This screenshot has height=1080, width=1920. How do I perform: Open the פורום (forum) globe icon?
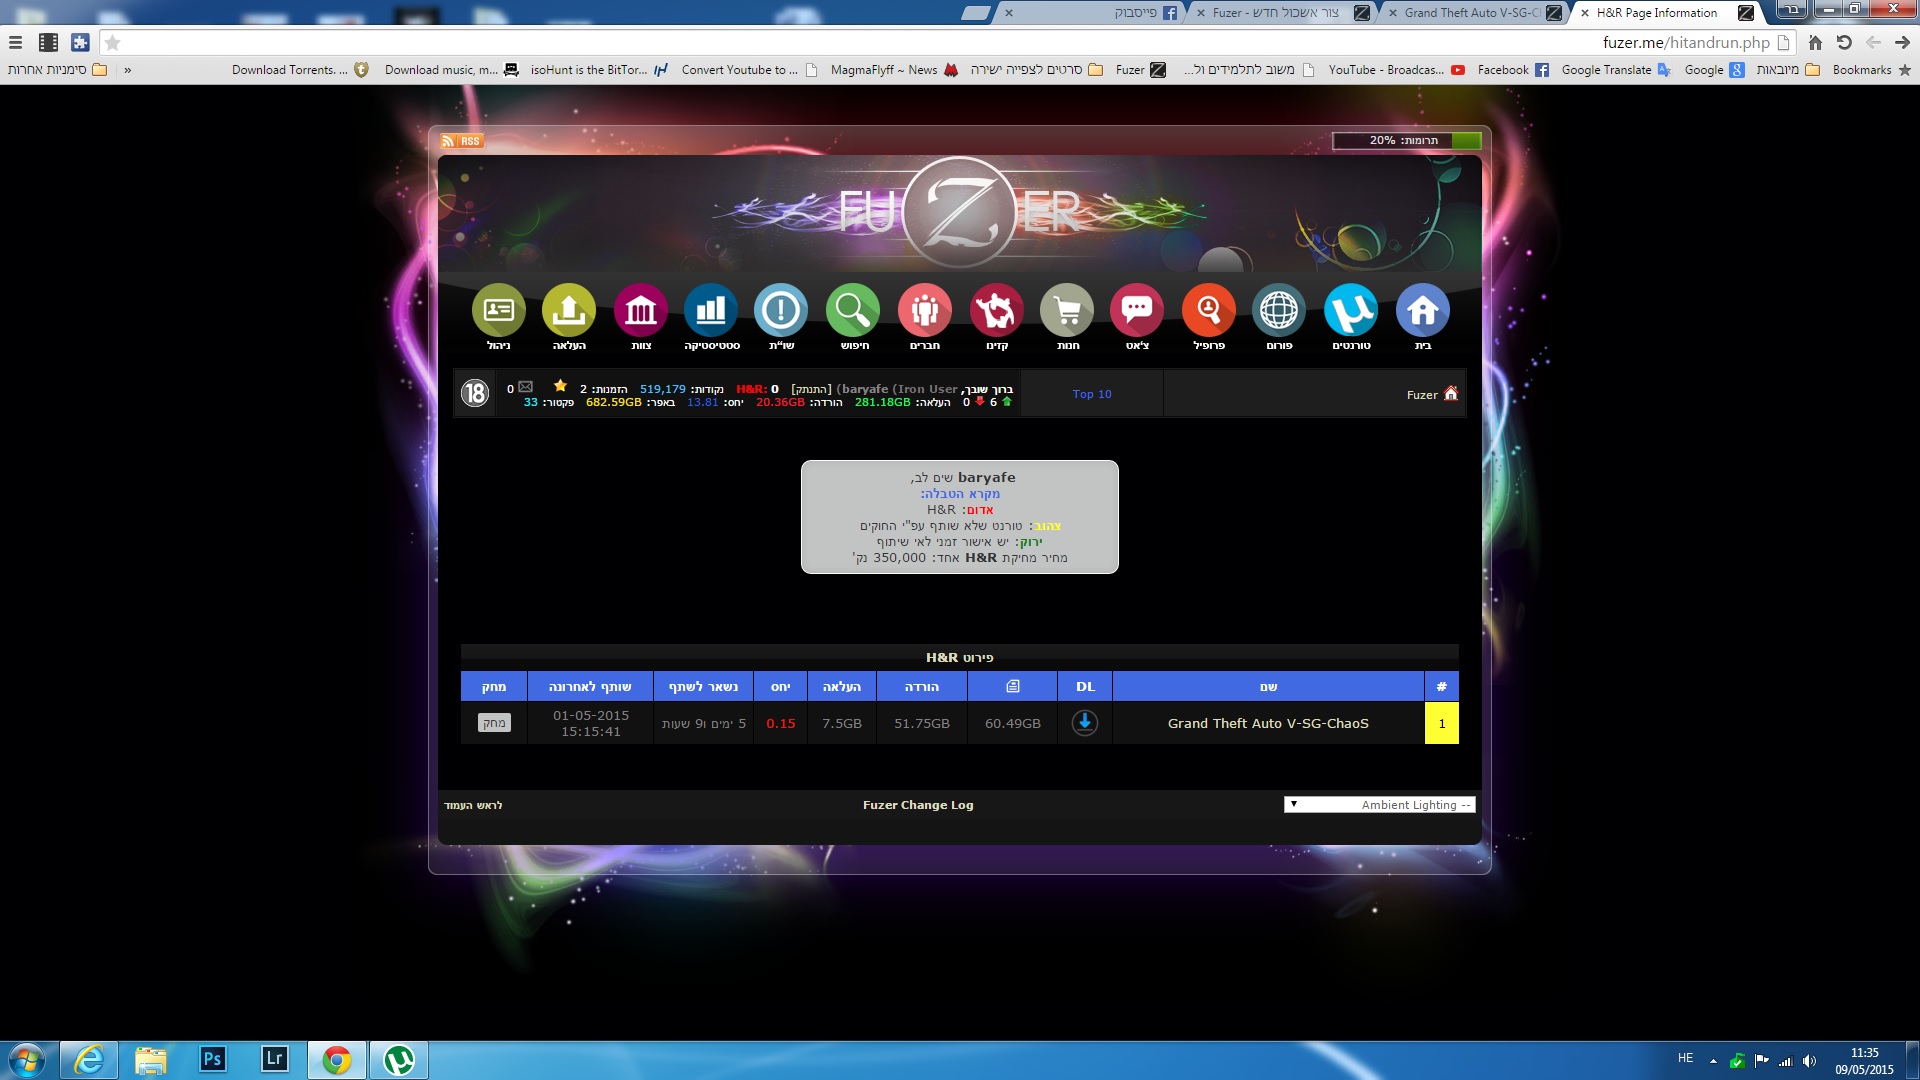1279,311
